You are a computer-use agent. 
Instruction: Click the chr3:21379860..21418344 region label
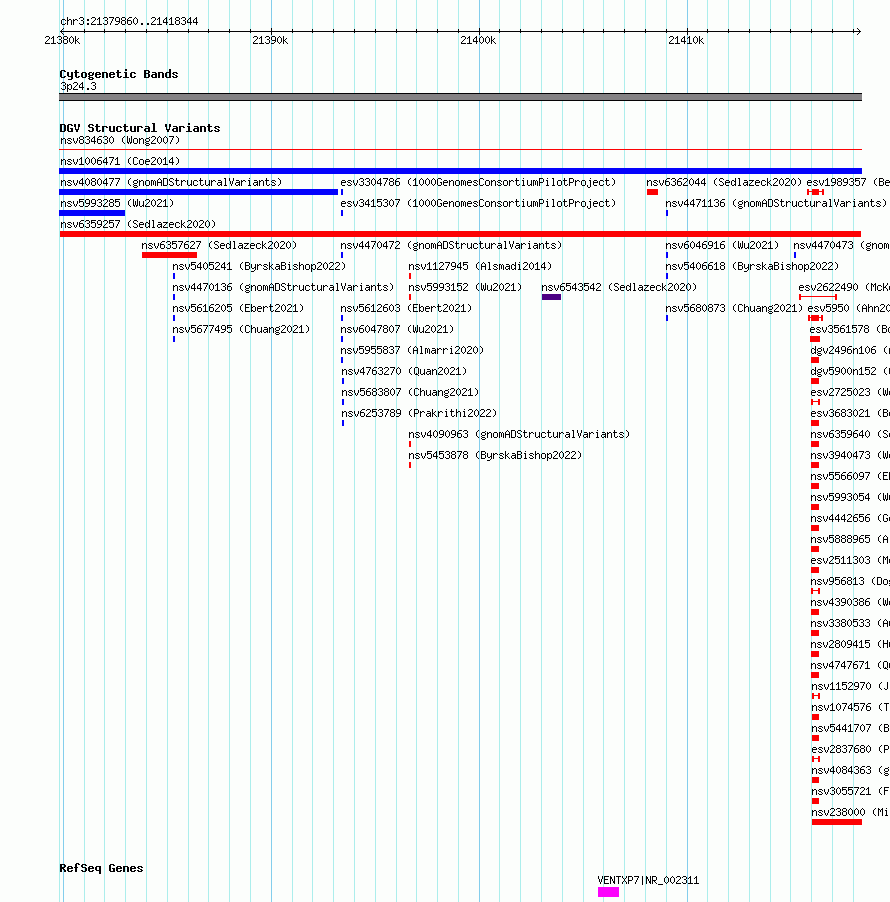coord(129,21)
